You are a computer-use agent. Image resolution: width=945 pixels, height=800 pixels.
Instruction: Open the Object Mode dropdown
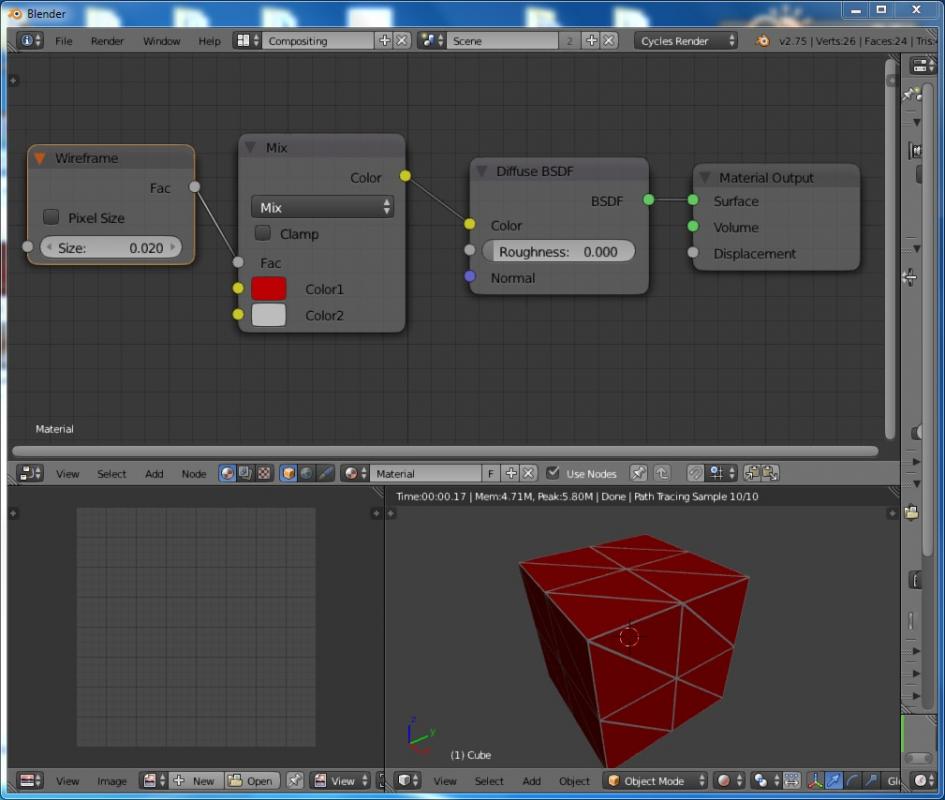pyautogui.click(x=655, y=781)
